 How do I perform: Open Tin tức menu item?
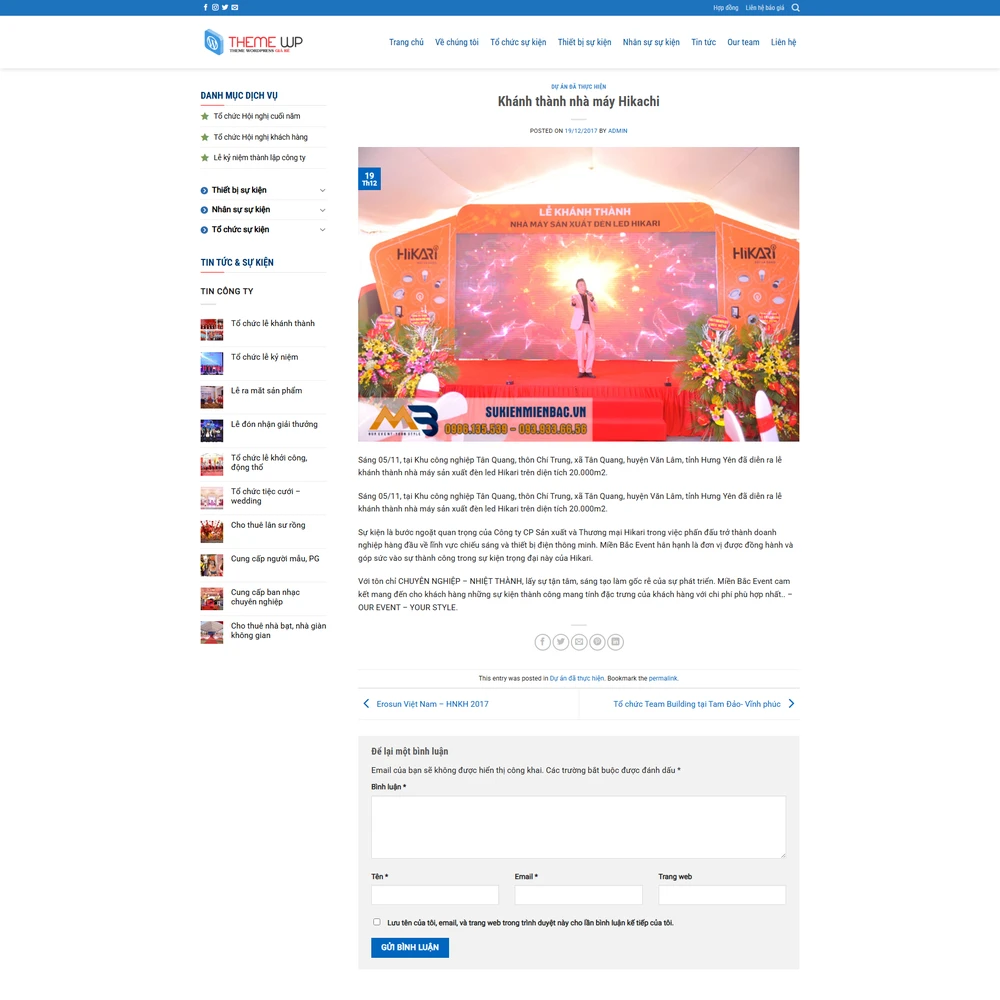pos(703,42)
